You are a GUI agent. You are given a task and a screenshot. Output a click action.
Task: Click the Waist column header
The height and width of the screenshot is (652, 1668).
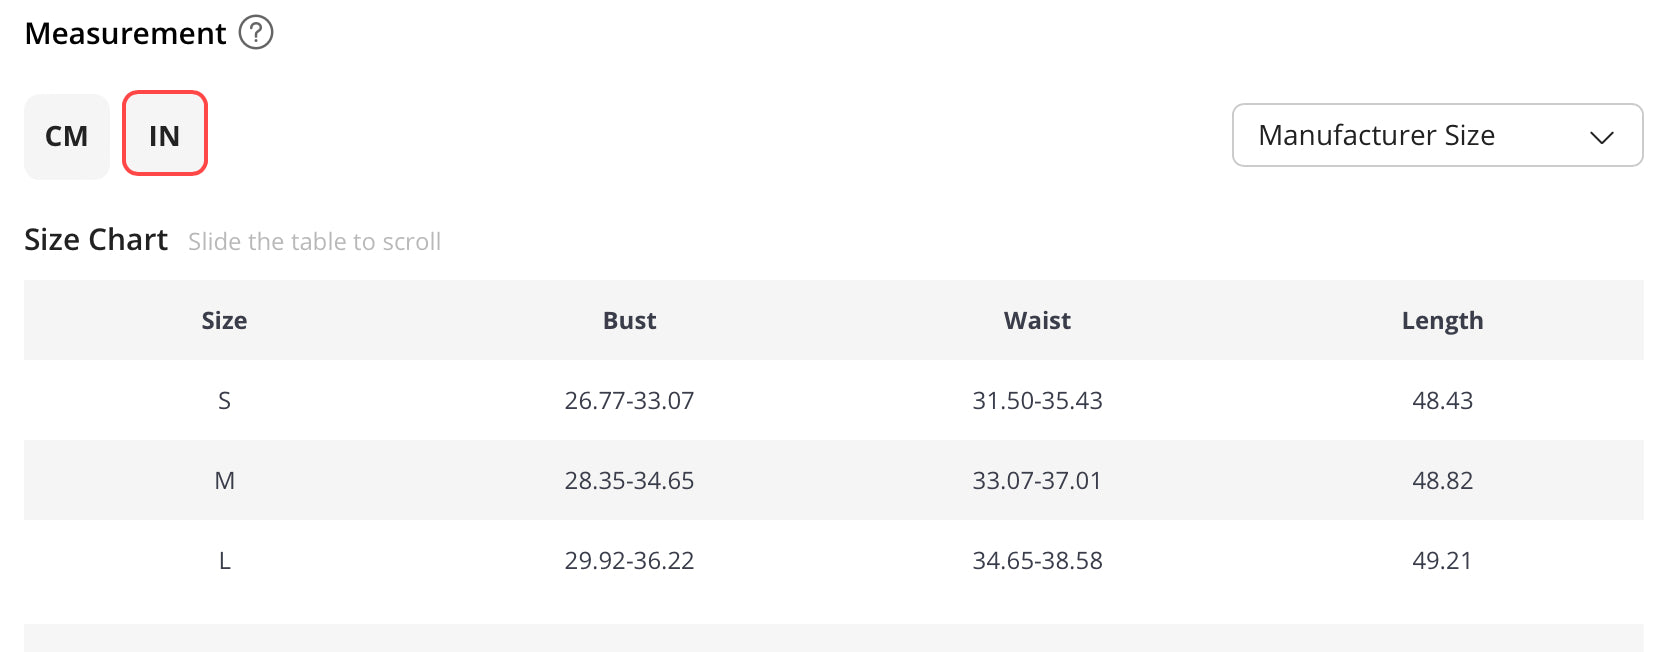(x=1037, y=320)
